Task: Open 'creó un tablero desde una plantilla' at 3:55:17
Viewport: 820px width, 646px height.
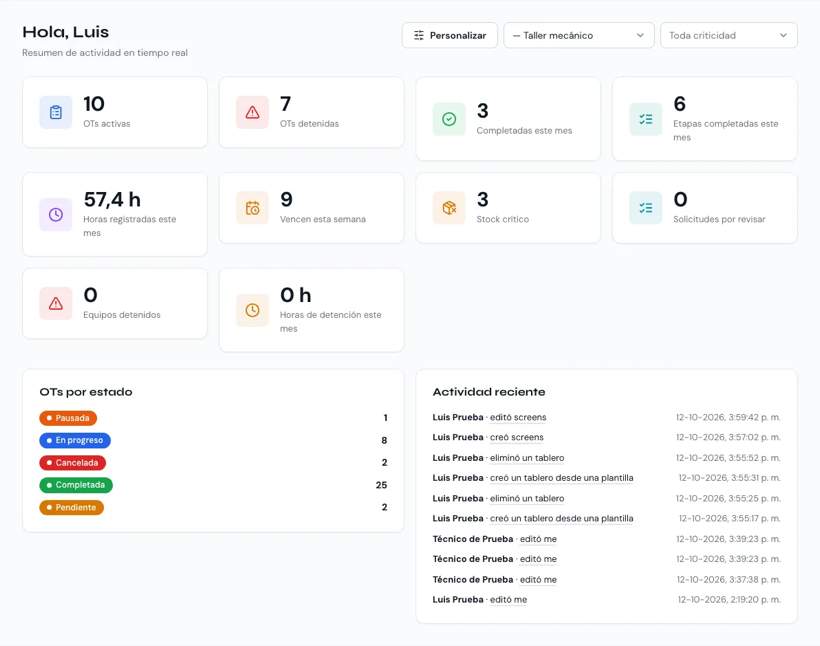Action: [561, 518]
